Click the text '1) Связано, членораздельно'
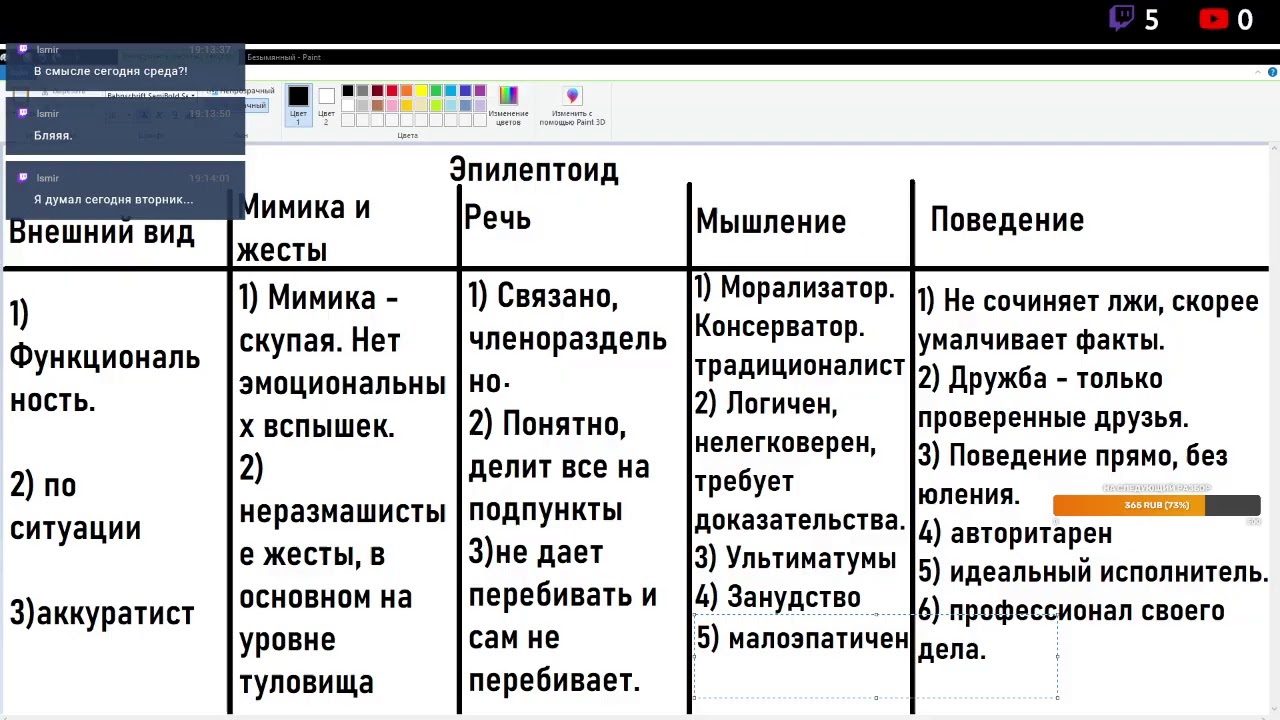This screenshot has height=720, width=1280. [567, 338]
